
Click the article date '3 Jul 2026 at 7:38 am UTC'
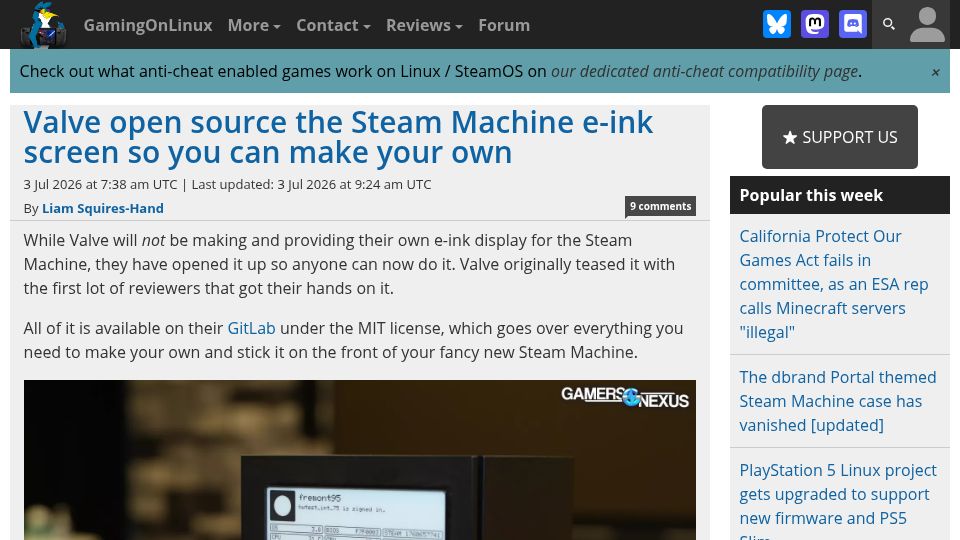(x=100, y=184)
